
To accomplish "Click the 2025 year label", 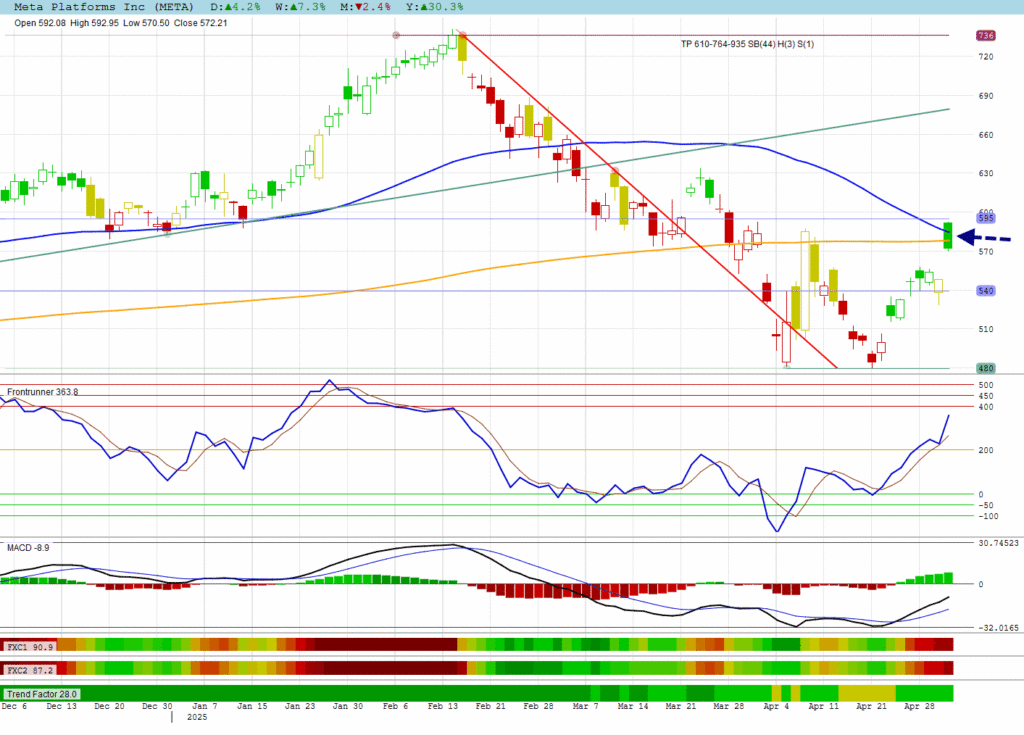I will tap(197, 717).
